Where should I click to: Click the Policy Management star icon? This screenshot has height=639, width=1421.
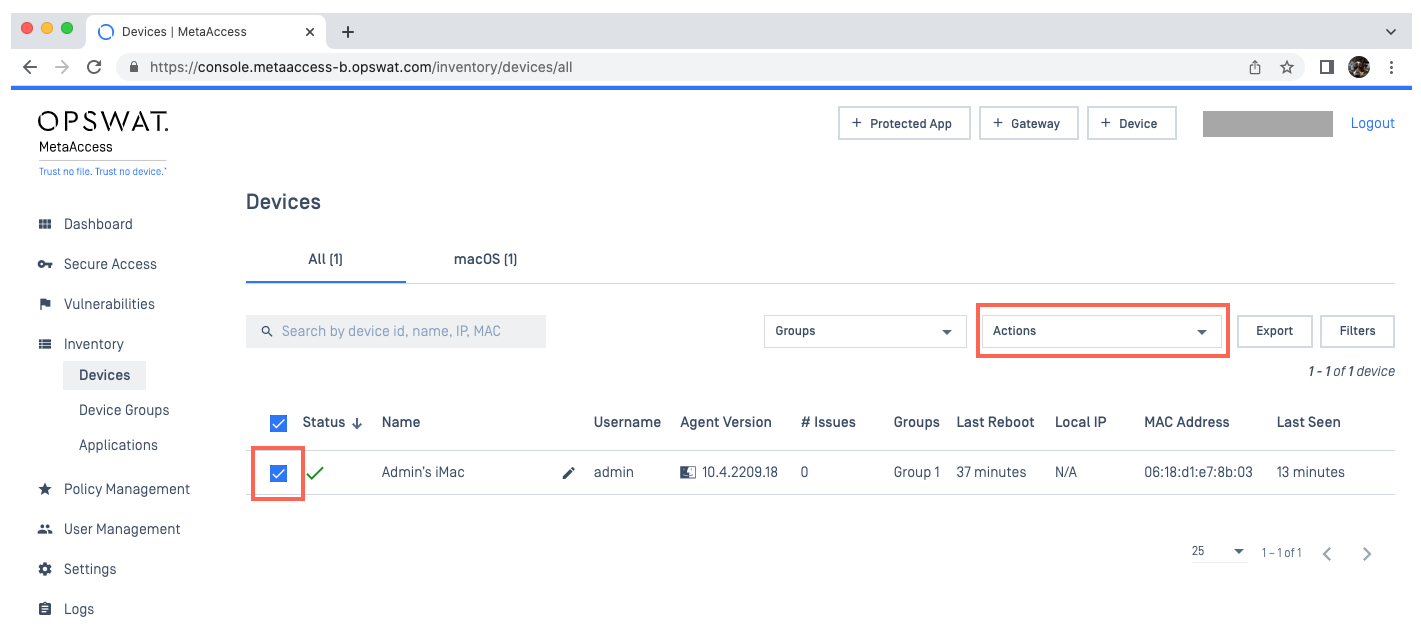point(45,489)
